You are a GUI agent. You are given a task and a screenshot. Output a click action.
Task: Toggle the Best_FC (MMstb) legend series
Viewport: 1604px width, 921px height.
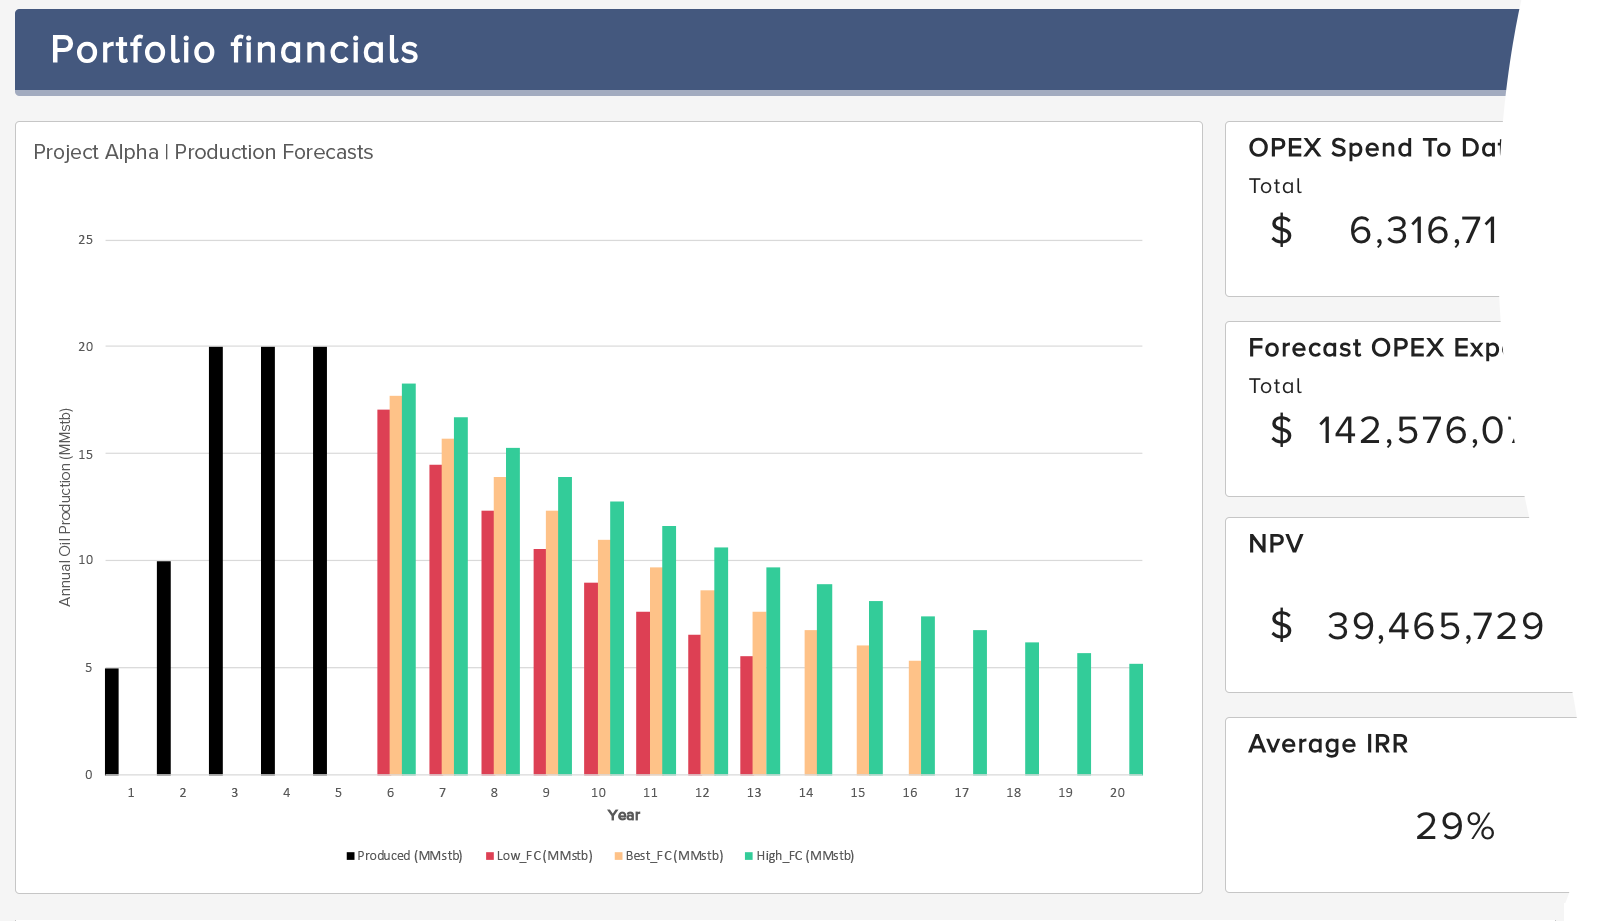coord(674,856)
